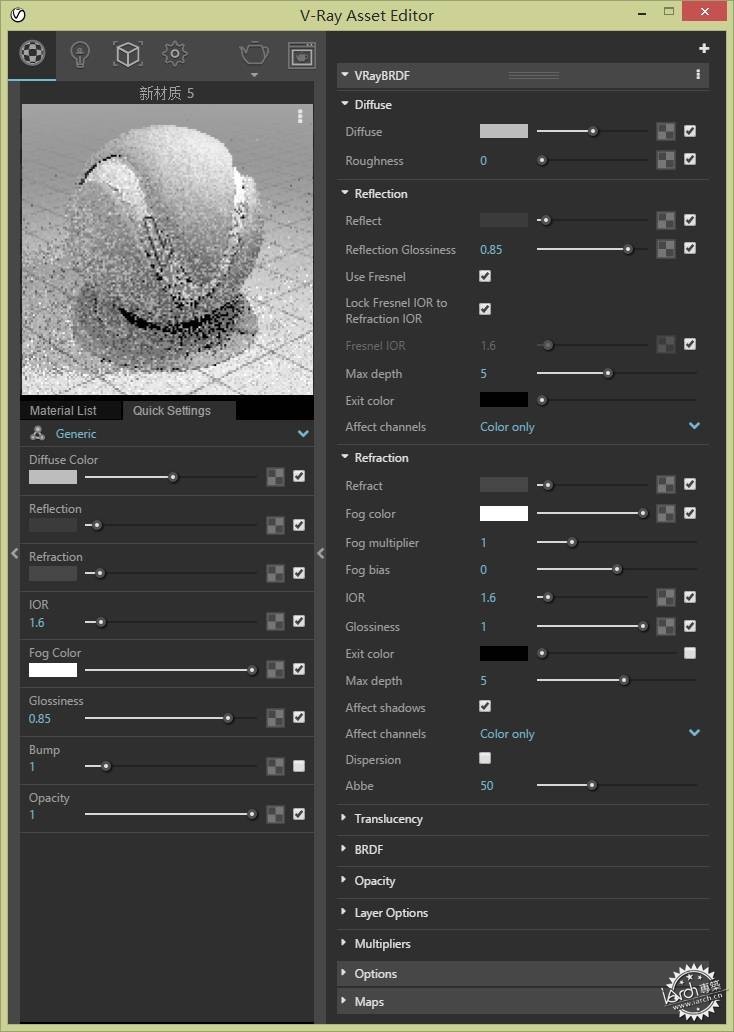Expand the Multipliers section

point(344,943)
